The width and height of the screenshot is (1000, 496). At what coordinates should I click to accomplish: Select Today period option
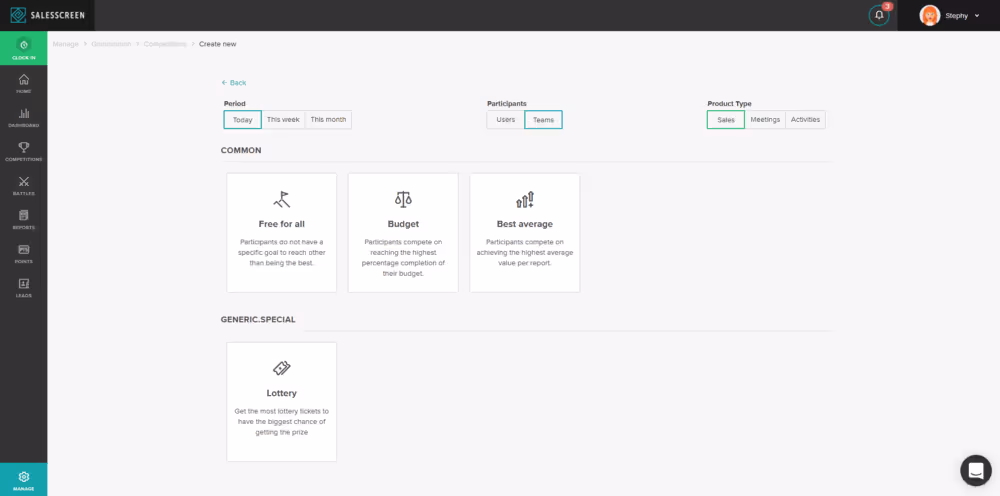coord(242,120)
